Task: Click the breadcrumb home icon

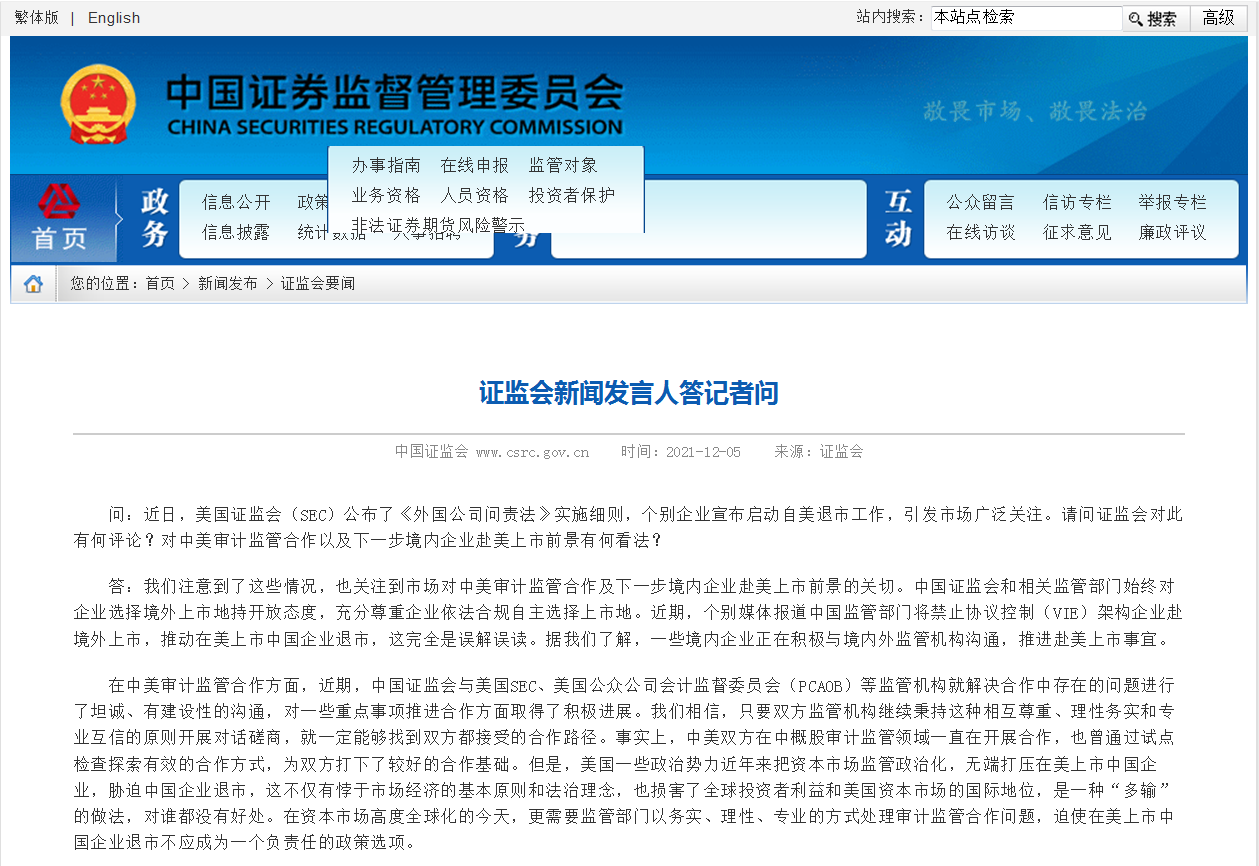Action: coord(34,284)
